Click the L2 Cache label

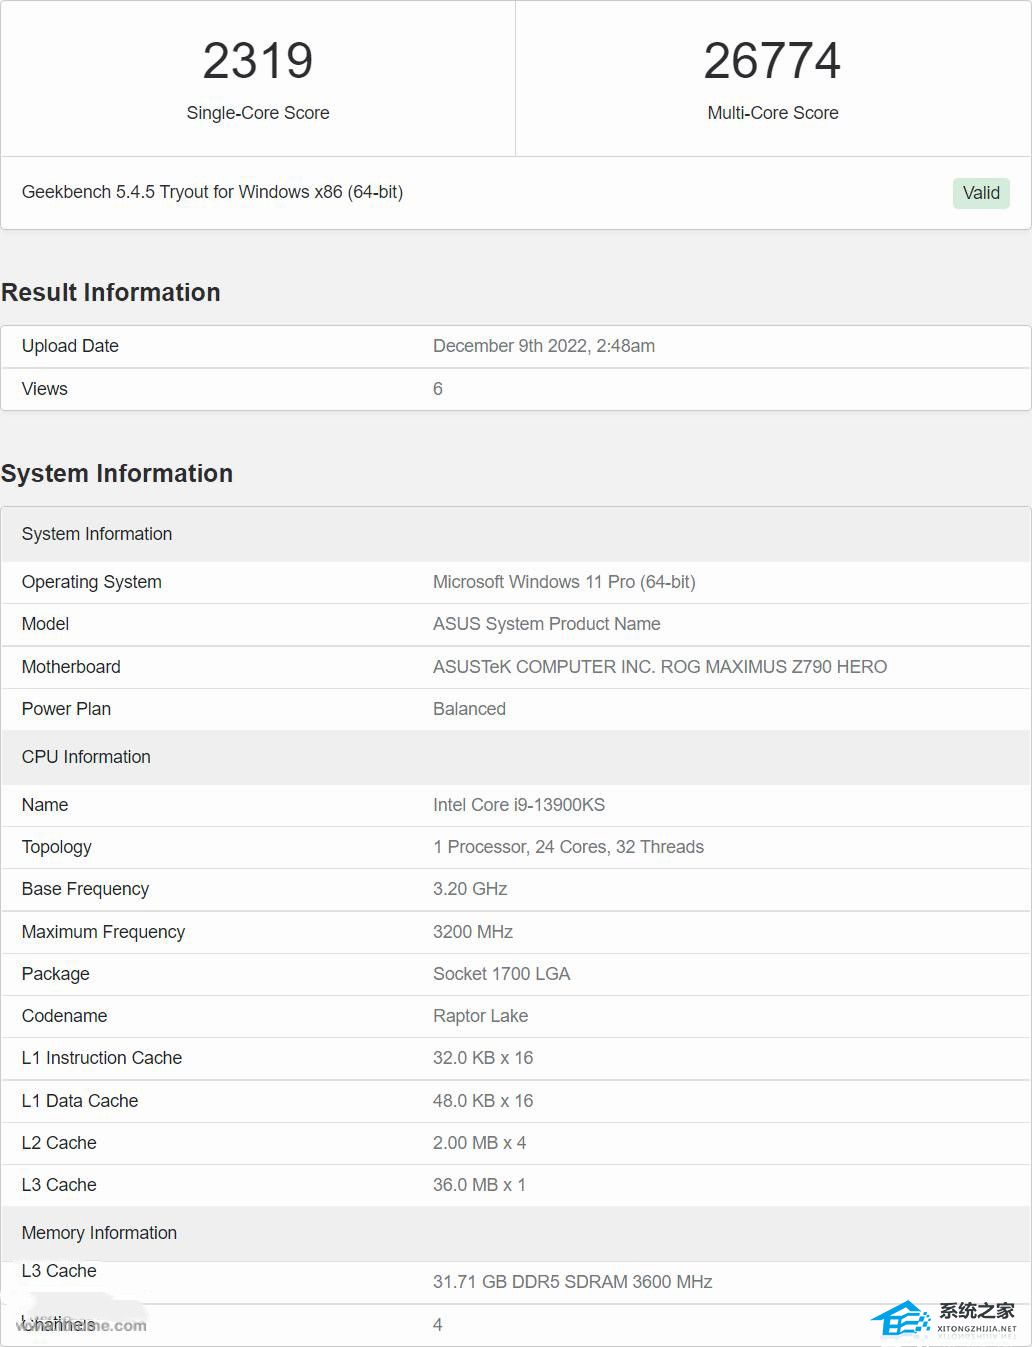(x=59, y=1143)
